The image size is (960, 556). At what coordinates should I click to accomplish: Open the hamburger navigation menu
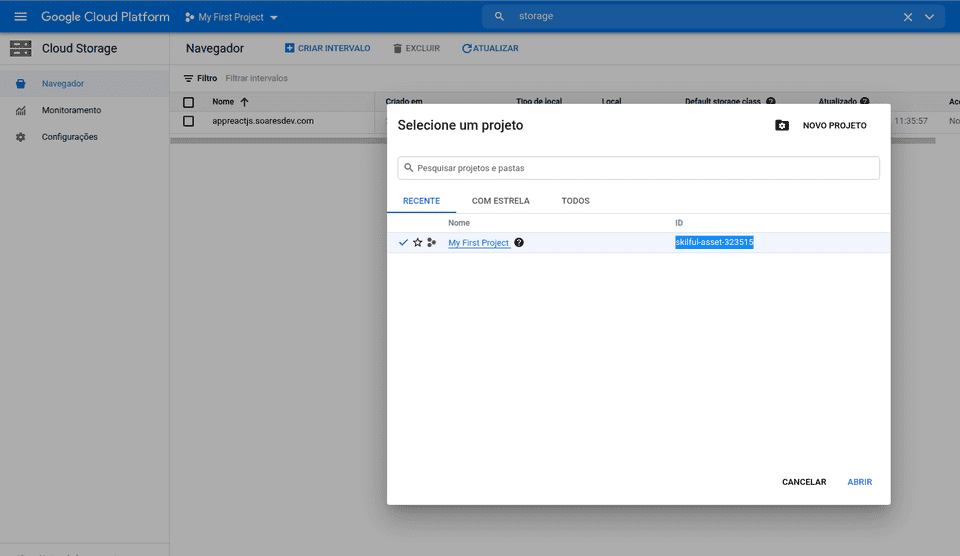pyautogui.click(x=20, y=17)
